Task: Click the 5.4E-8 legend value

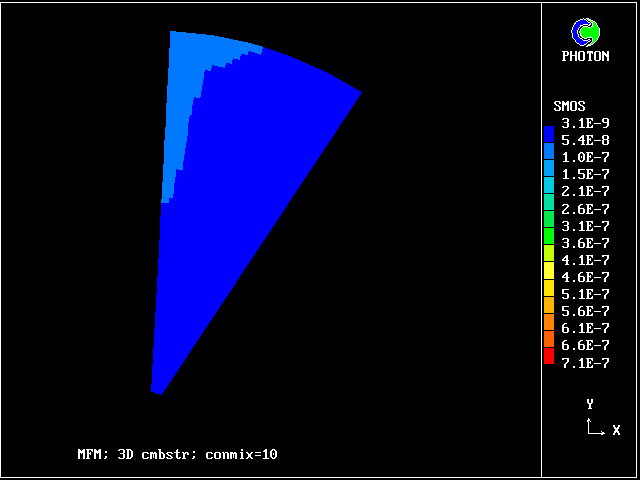Action: (585, 140)
